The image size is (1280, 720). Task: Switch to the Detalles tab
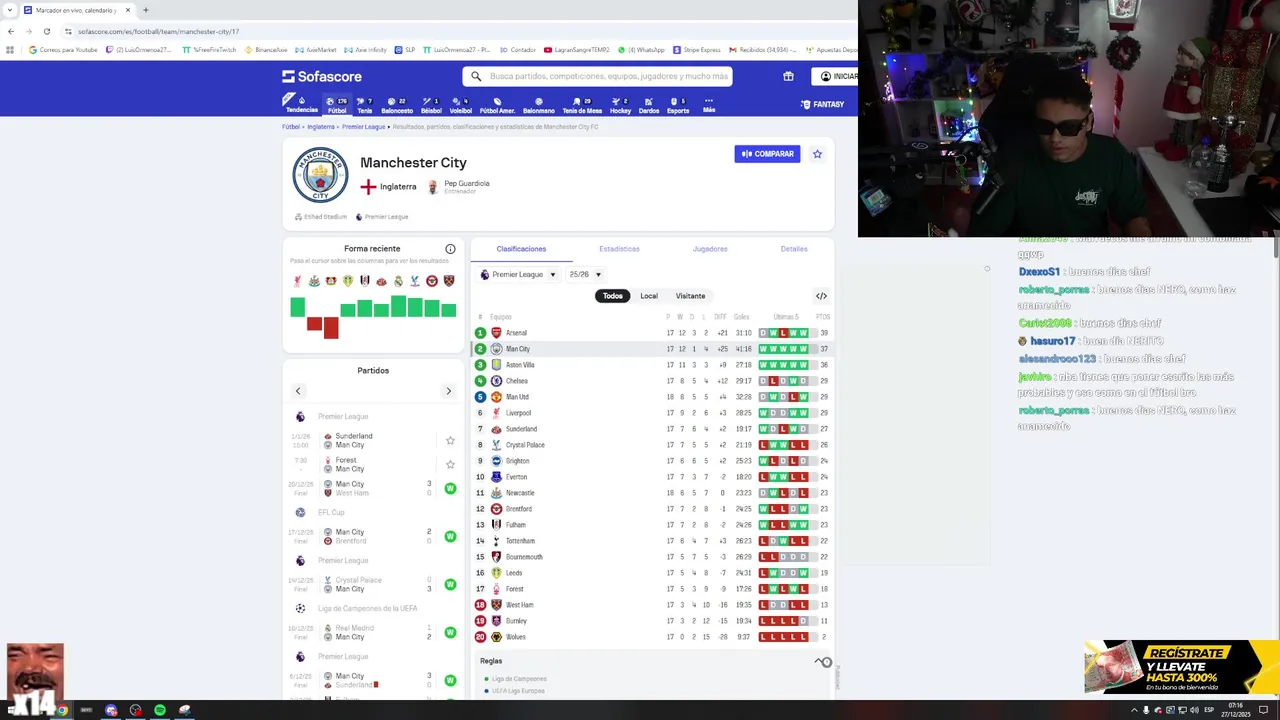pos(794,249)
